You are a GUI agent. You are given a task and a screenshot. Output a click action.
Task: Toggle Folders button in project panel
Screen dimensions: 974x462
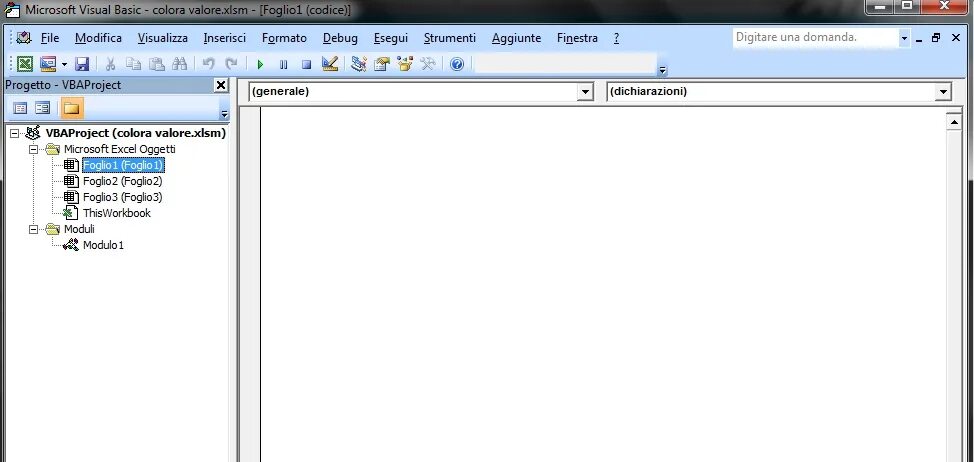pos(72,109)
